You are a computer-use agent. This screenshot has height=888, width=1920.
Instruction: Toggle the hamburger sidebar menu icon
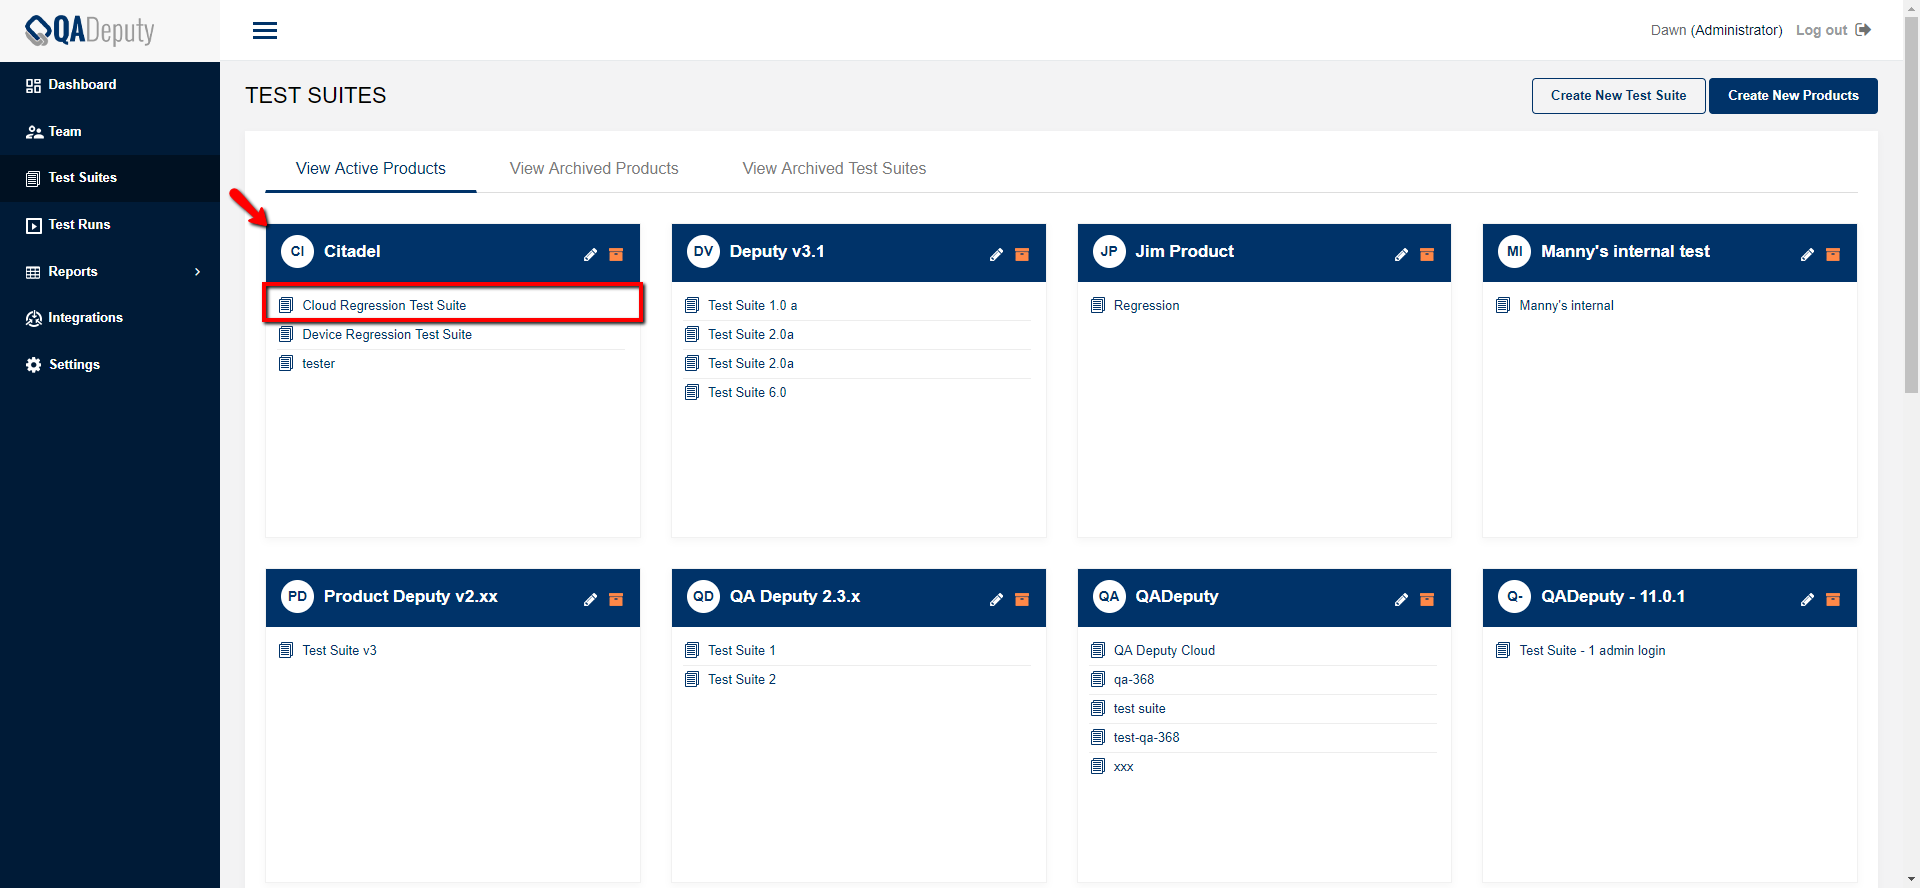point(265,31)
